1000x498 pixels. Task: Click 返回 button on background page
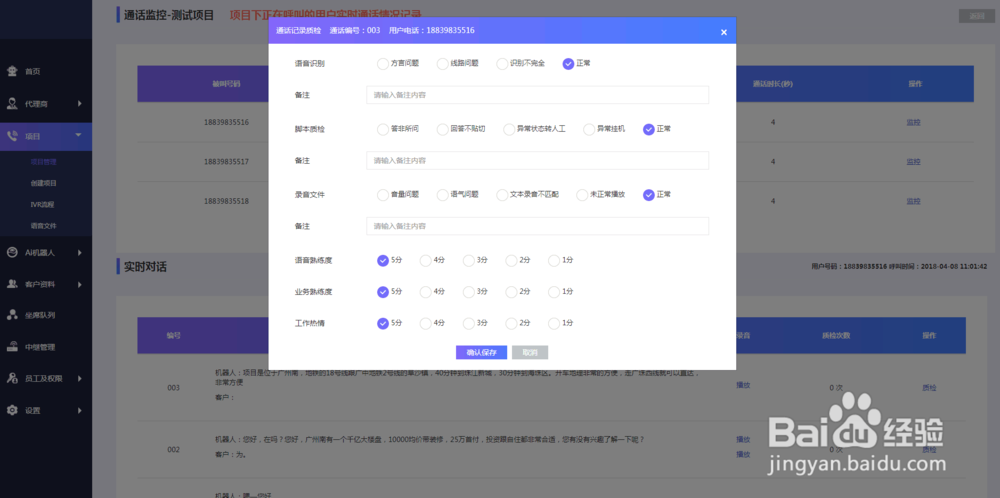tap(976, 17)
